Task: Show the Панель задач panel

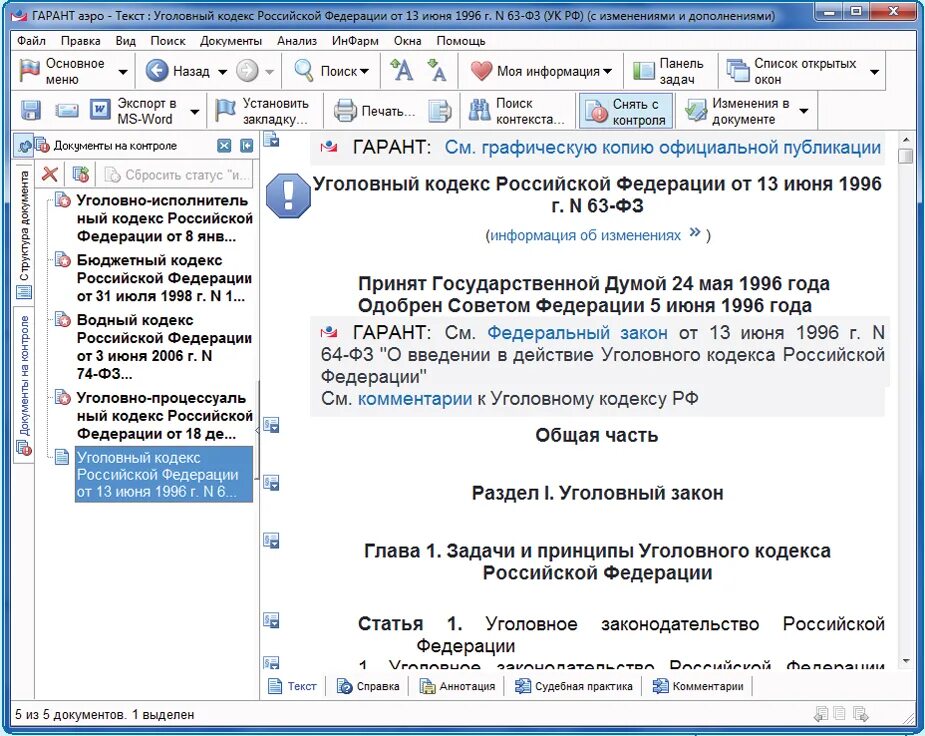Action: (x=668, y=71)
